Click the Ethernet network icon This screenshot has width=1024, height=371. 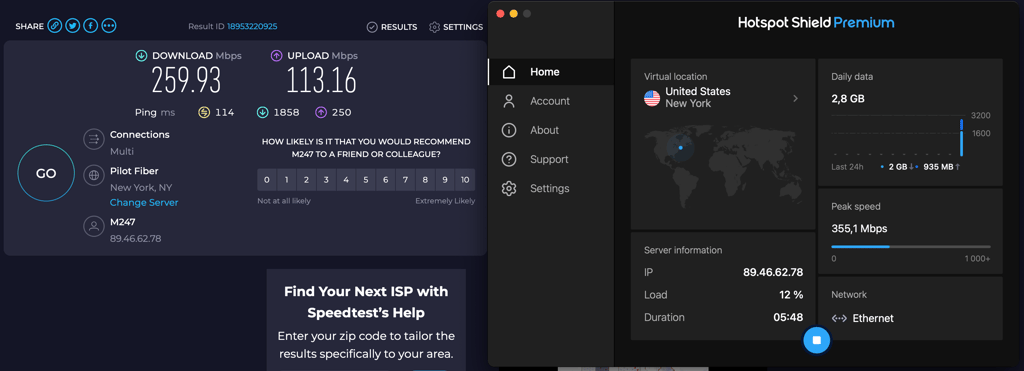[x=839, y=319]
